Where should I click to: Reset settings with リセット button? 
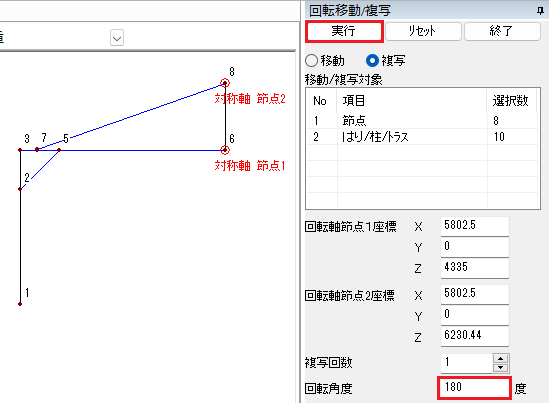[x=423, y=31]
